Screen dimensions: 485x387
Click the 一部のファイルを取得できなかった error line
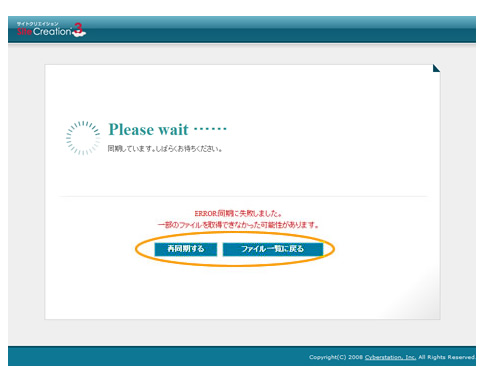coord(238,225)
